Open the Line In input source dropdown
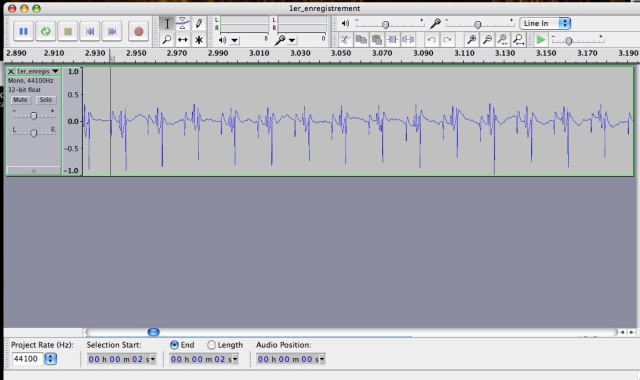 pyautogui.click(x=545, y=23)
